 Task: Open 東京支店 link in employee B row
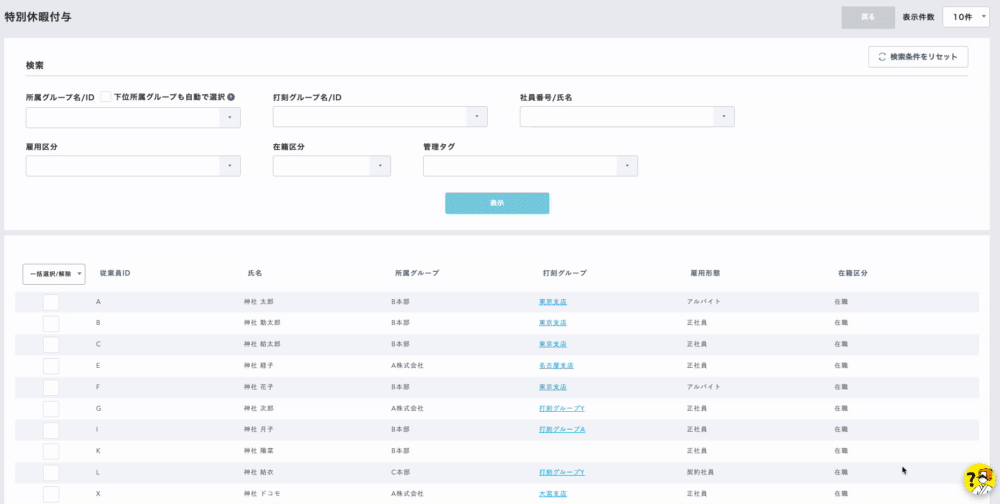point(552,323)
